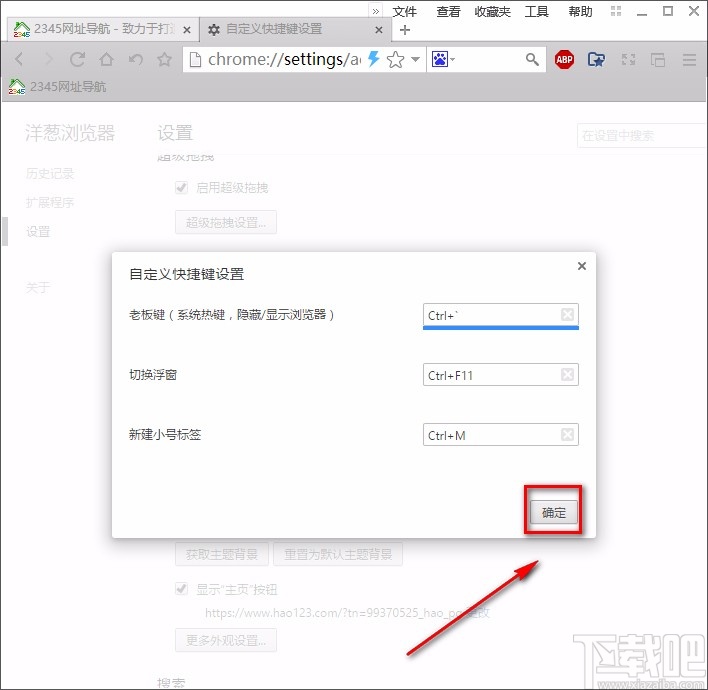The width and height of the screenshot is (708, 690).
Task: Open the ABP adblock extension
Action: coord(564,59)
